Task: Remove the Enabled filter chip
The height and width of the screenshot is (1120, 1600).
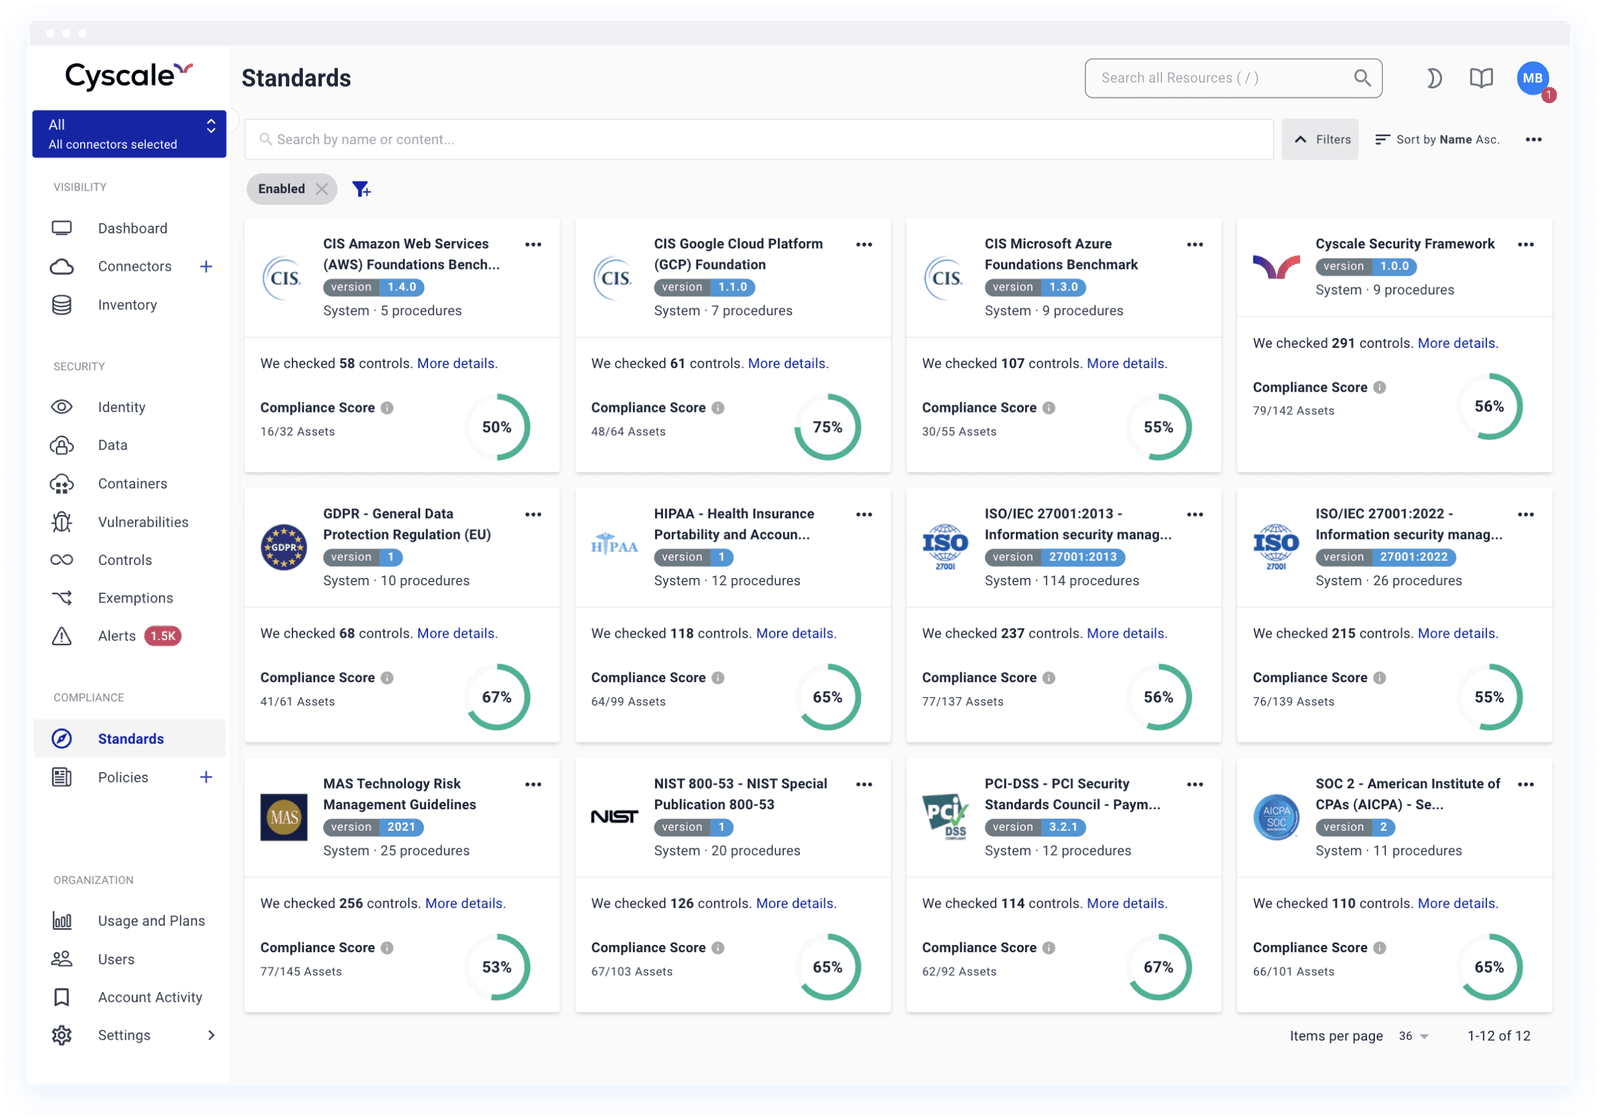Action: [322, 189]
